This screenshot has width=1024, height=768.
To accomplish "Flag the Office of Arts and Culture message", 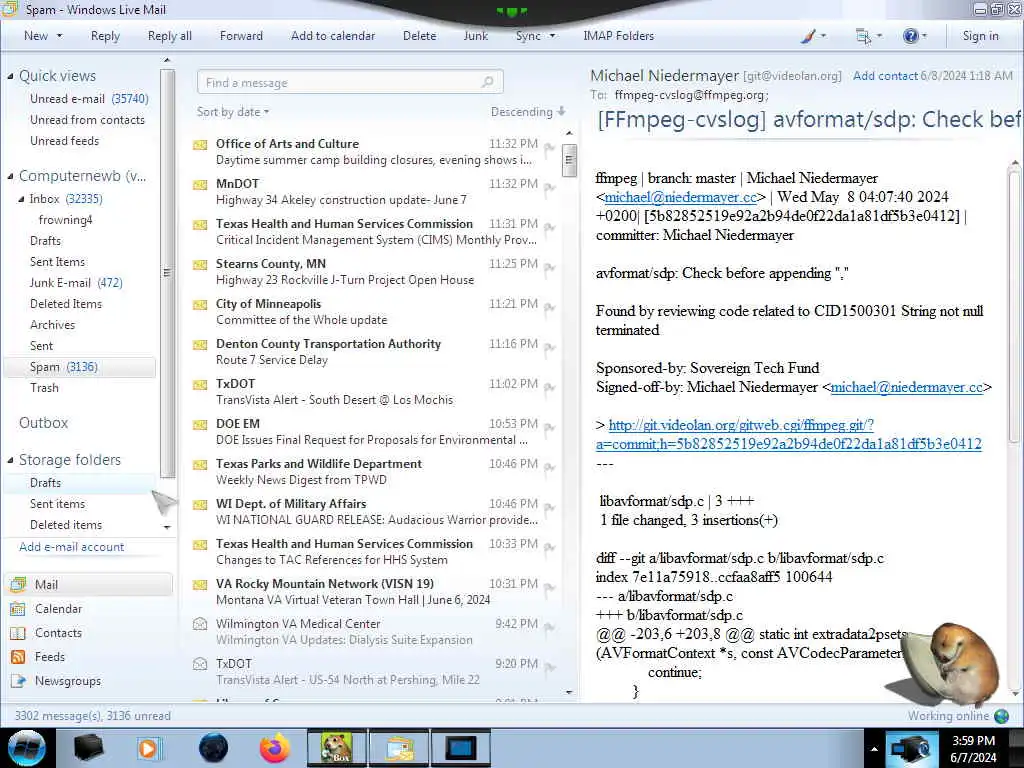I will tap(549, 149).
